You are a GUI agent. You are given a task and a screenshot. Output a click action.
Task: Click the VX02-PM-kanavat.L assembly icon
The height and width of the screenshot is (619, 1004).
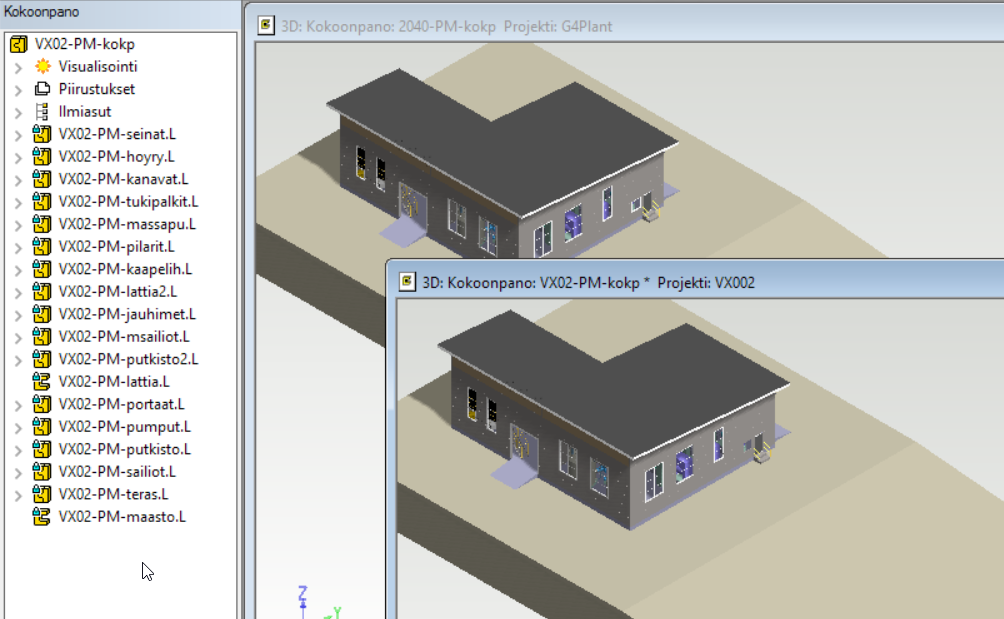[42, 179]
